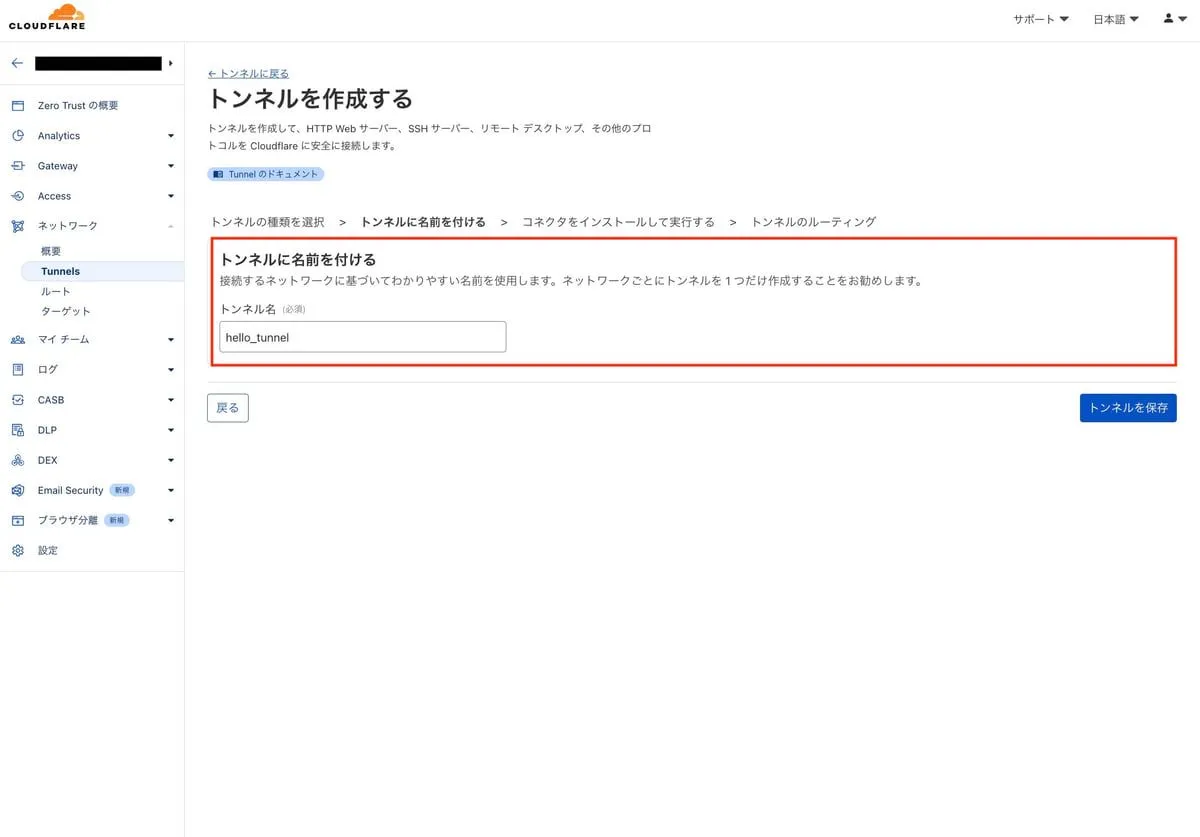1200x837 pixels.
Task: Expand the Email Security section arrow
Action: click(x=171, y=491)
